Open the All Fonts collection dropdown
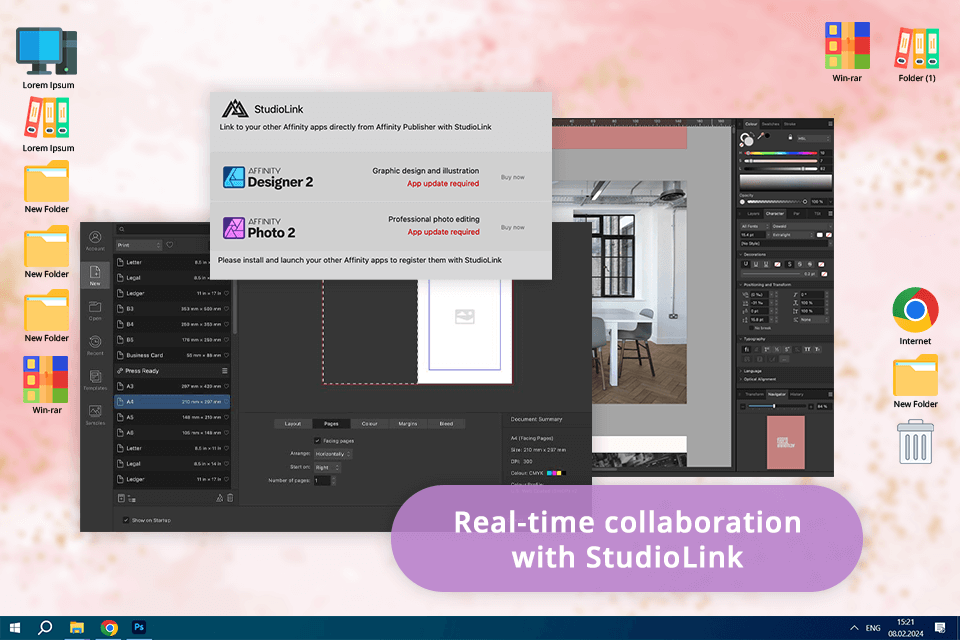Viewport: 960px width, 640px height. [x=754, y=226]
